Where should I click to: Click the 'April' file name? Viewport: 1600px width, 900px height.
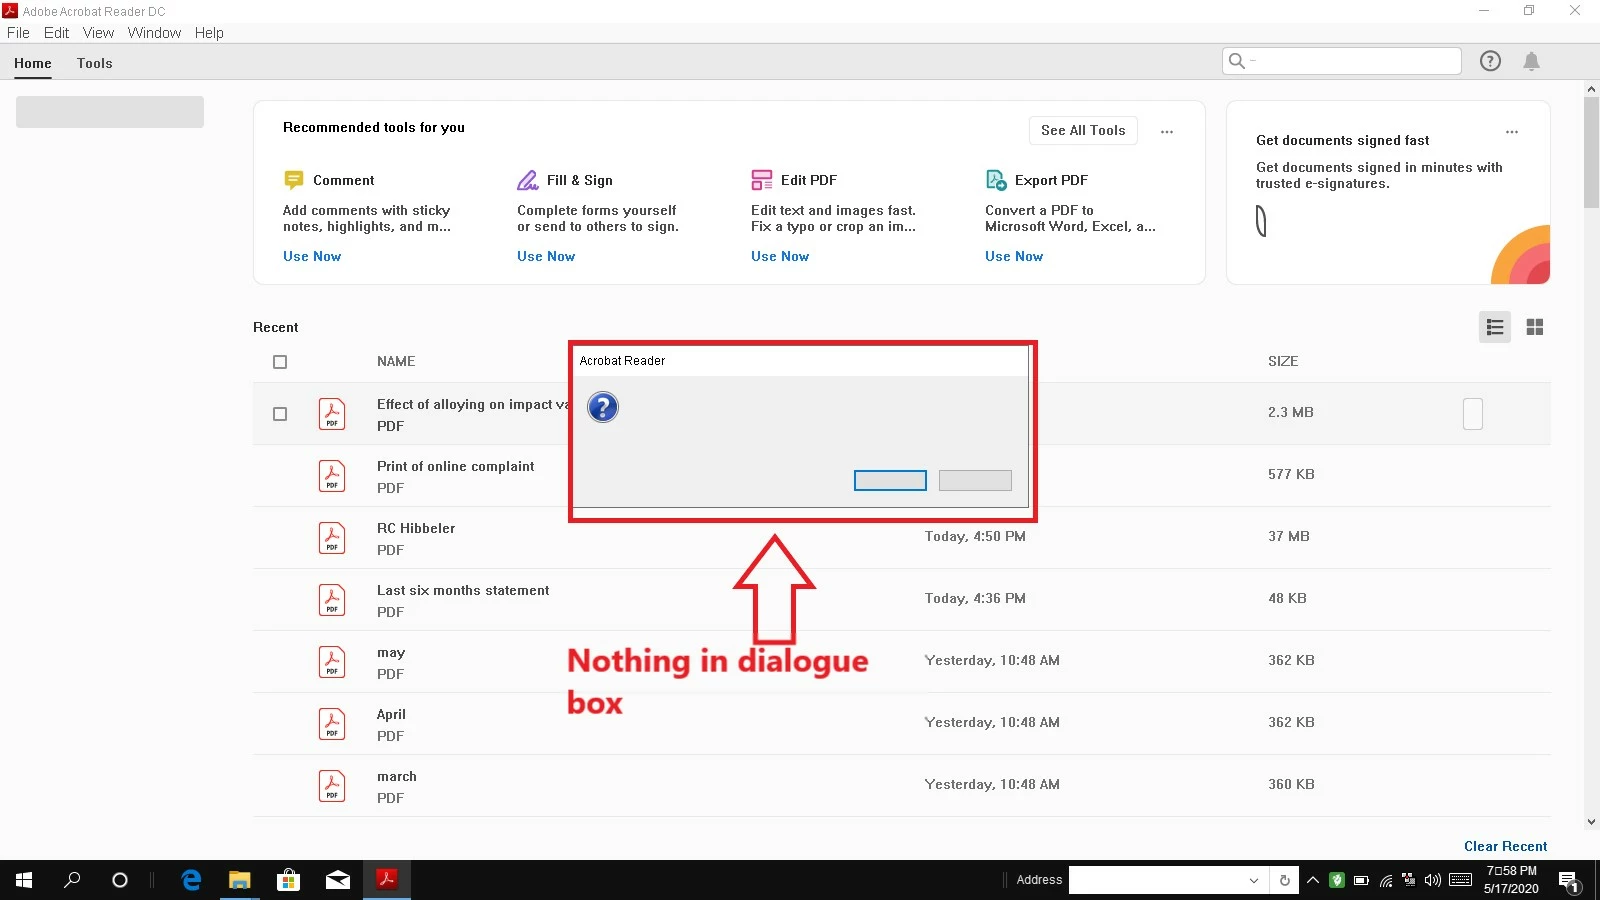coord(391,714)
